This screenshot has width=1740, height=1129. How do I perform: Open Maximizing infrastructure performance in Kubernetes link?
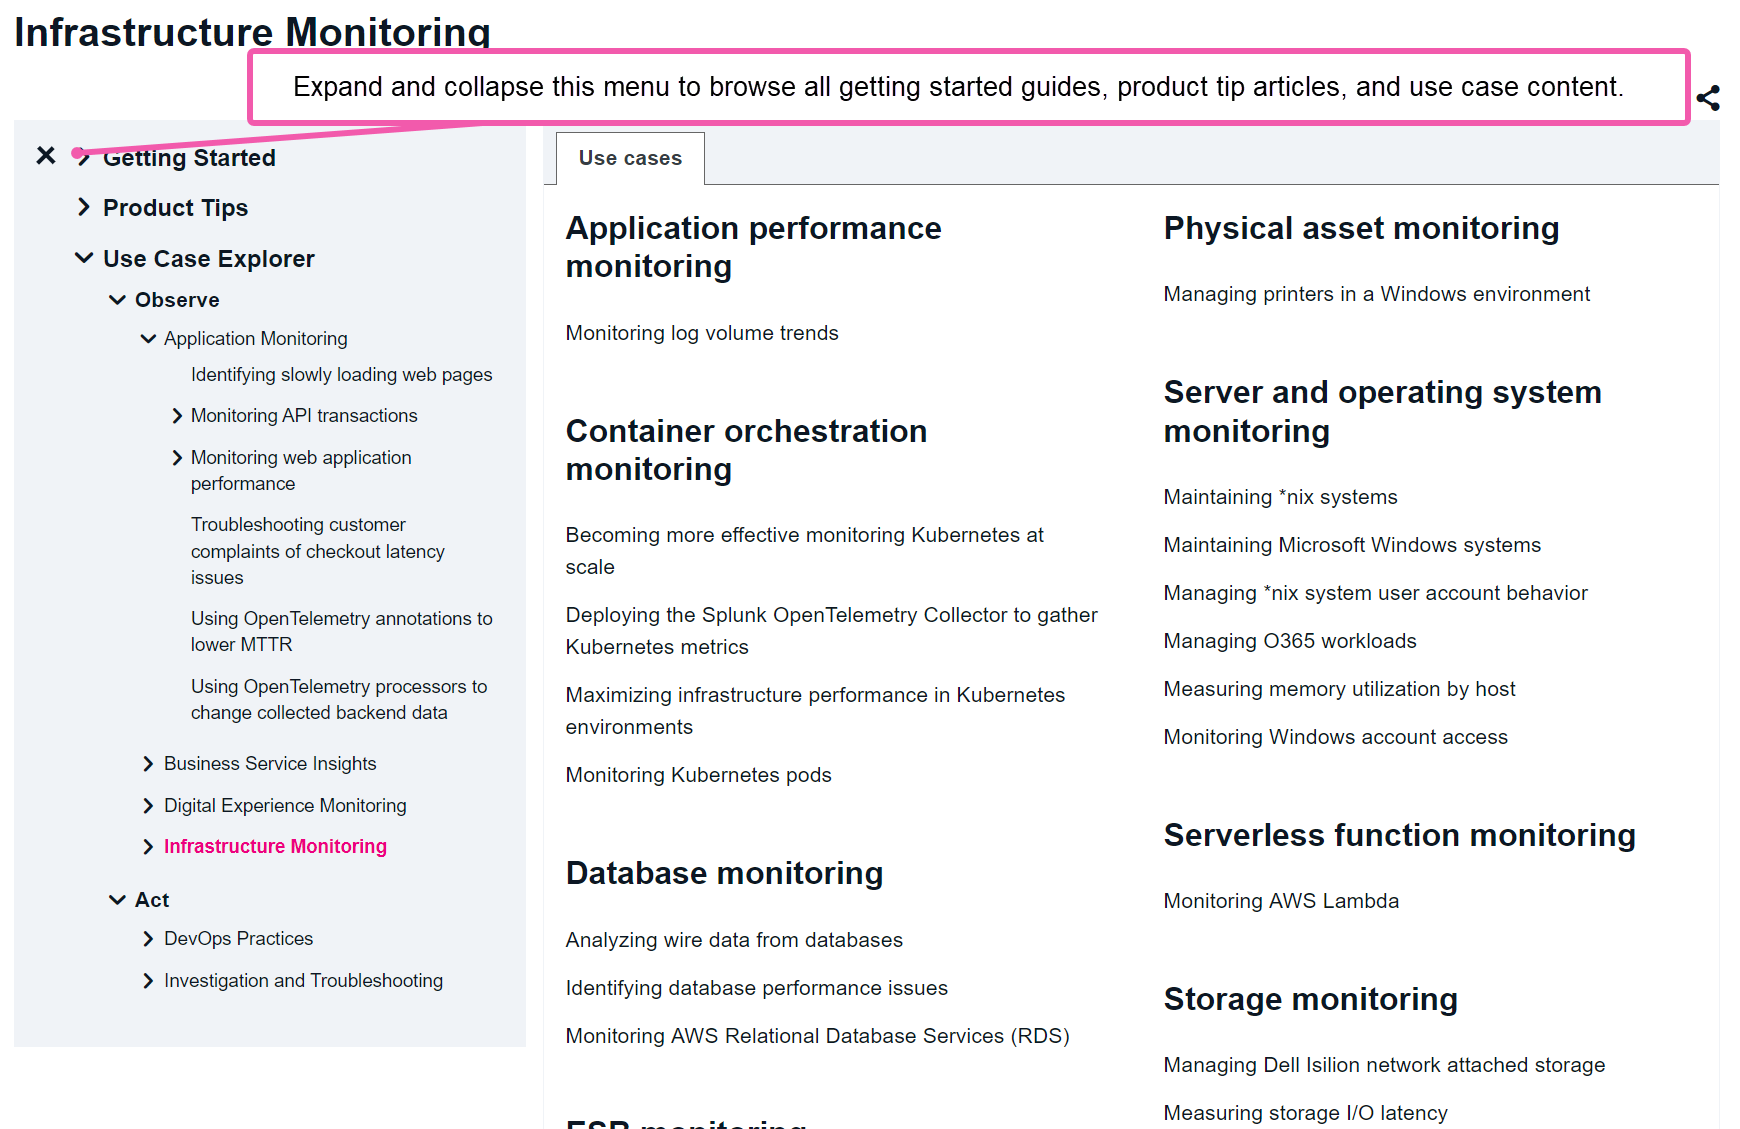tap(815, 711)
